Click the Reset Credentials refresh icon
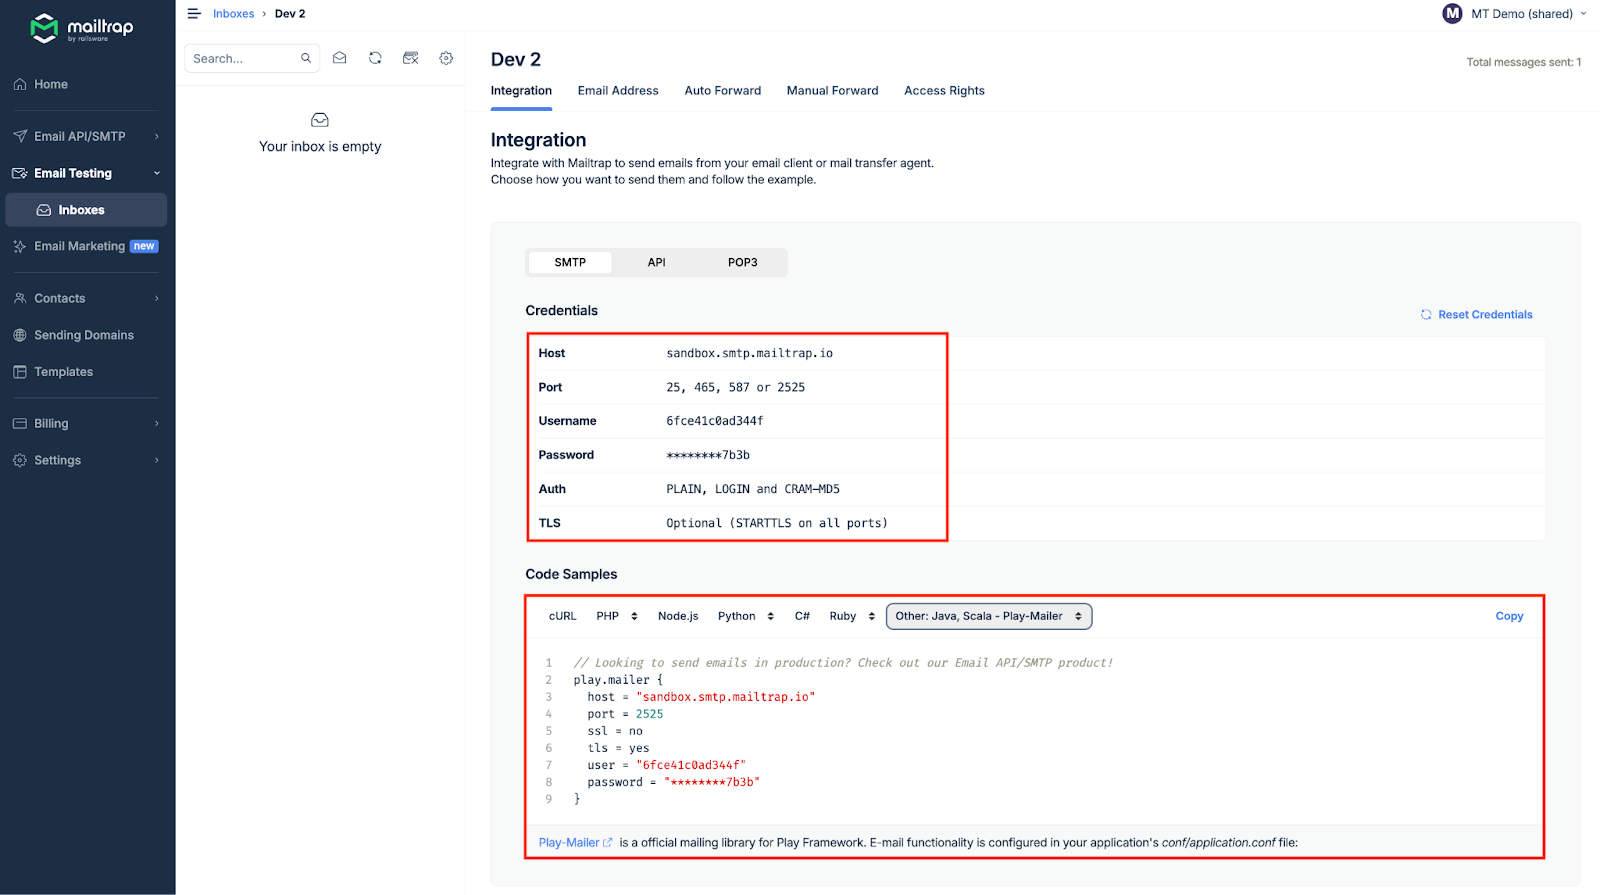The image size is (1600, 895). click(x=1426, y=315)
